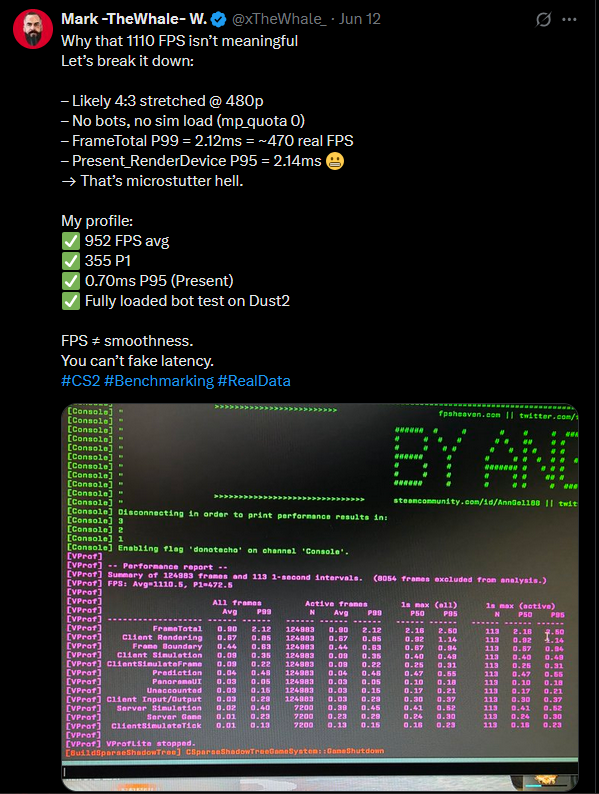Click the 'All frames' column header in the image
This screenshot has width=599, height=794.
pyautogui.click(x=237, y=603)
